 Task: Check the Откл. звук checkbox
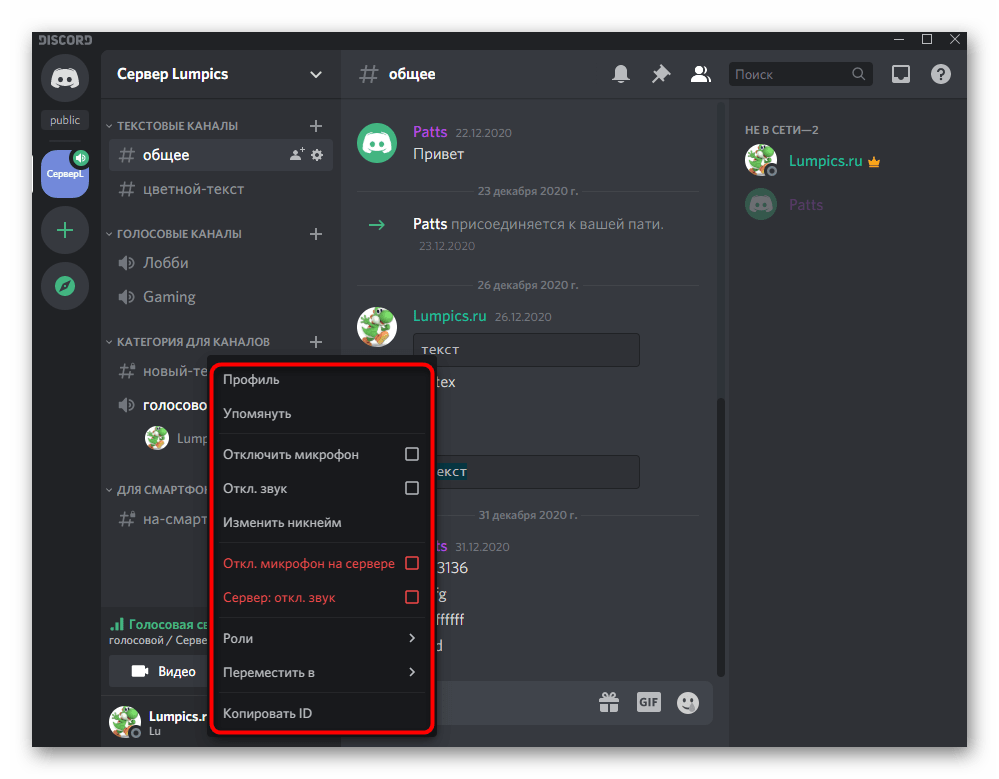411,488
